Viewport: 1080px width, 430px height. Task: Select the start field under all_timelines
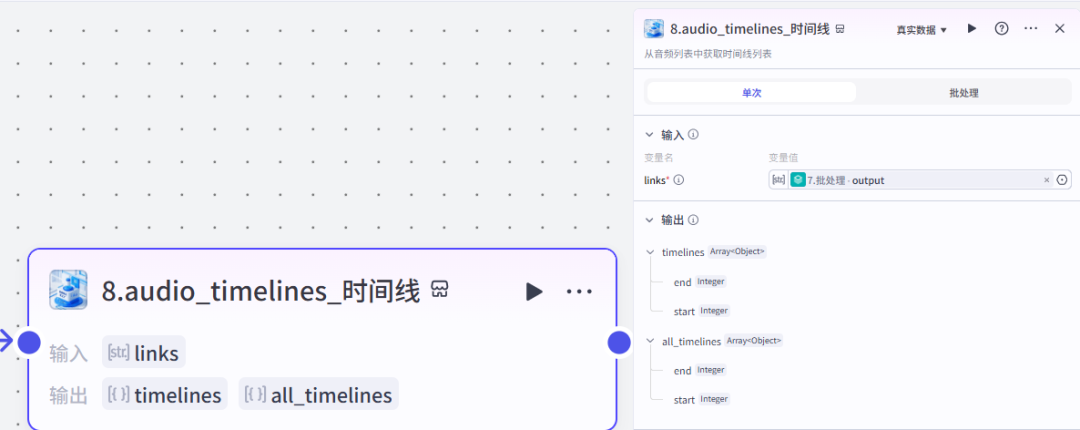click(684, 400)
